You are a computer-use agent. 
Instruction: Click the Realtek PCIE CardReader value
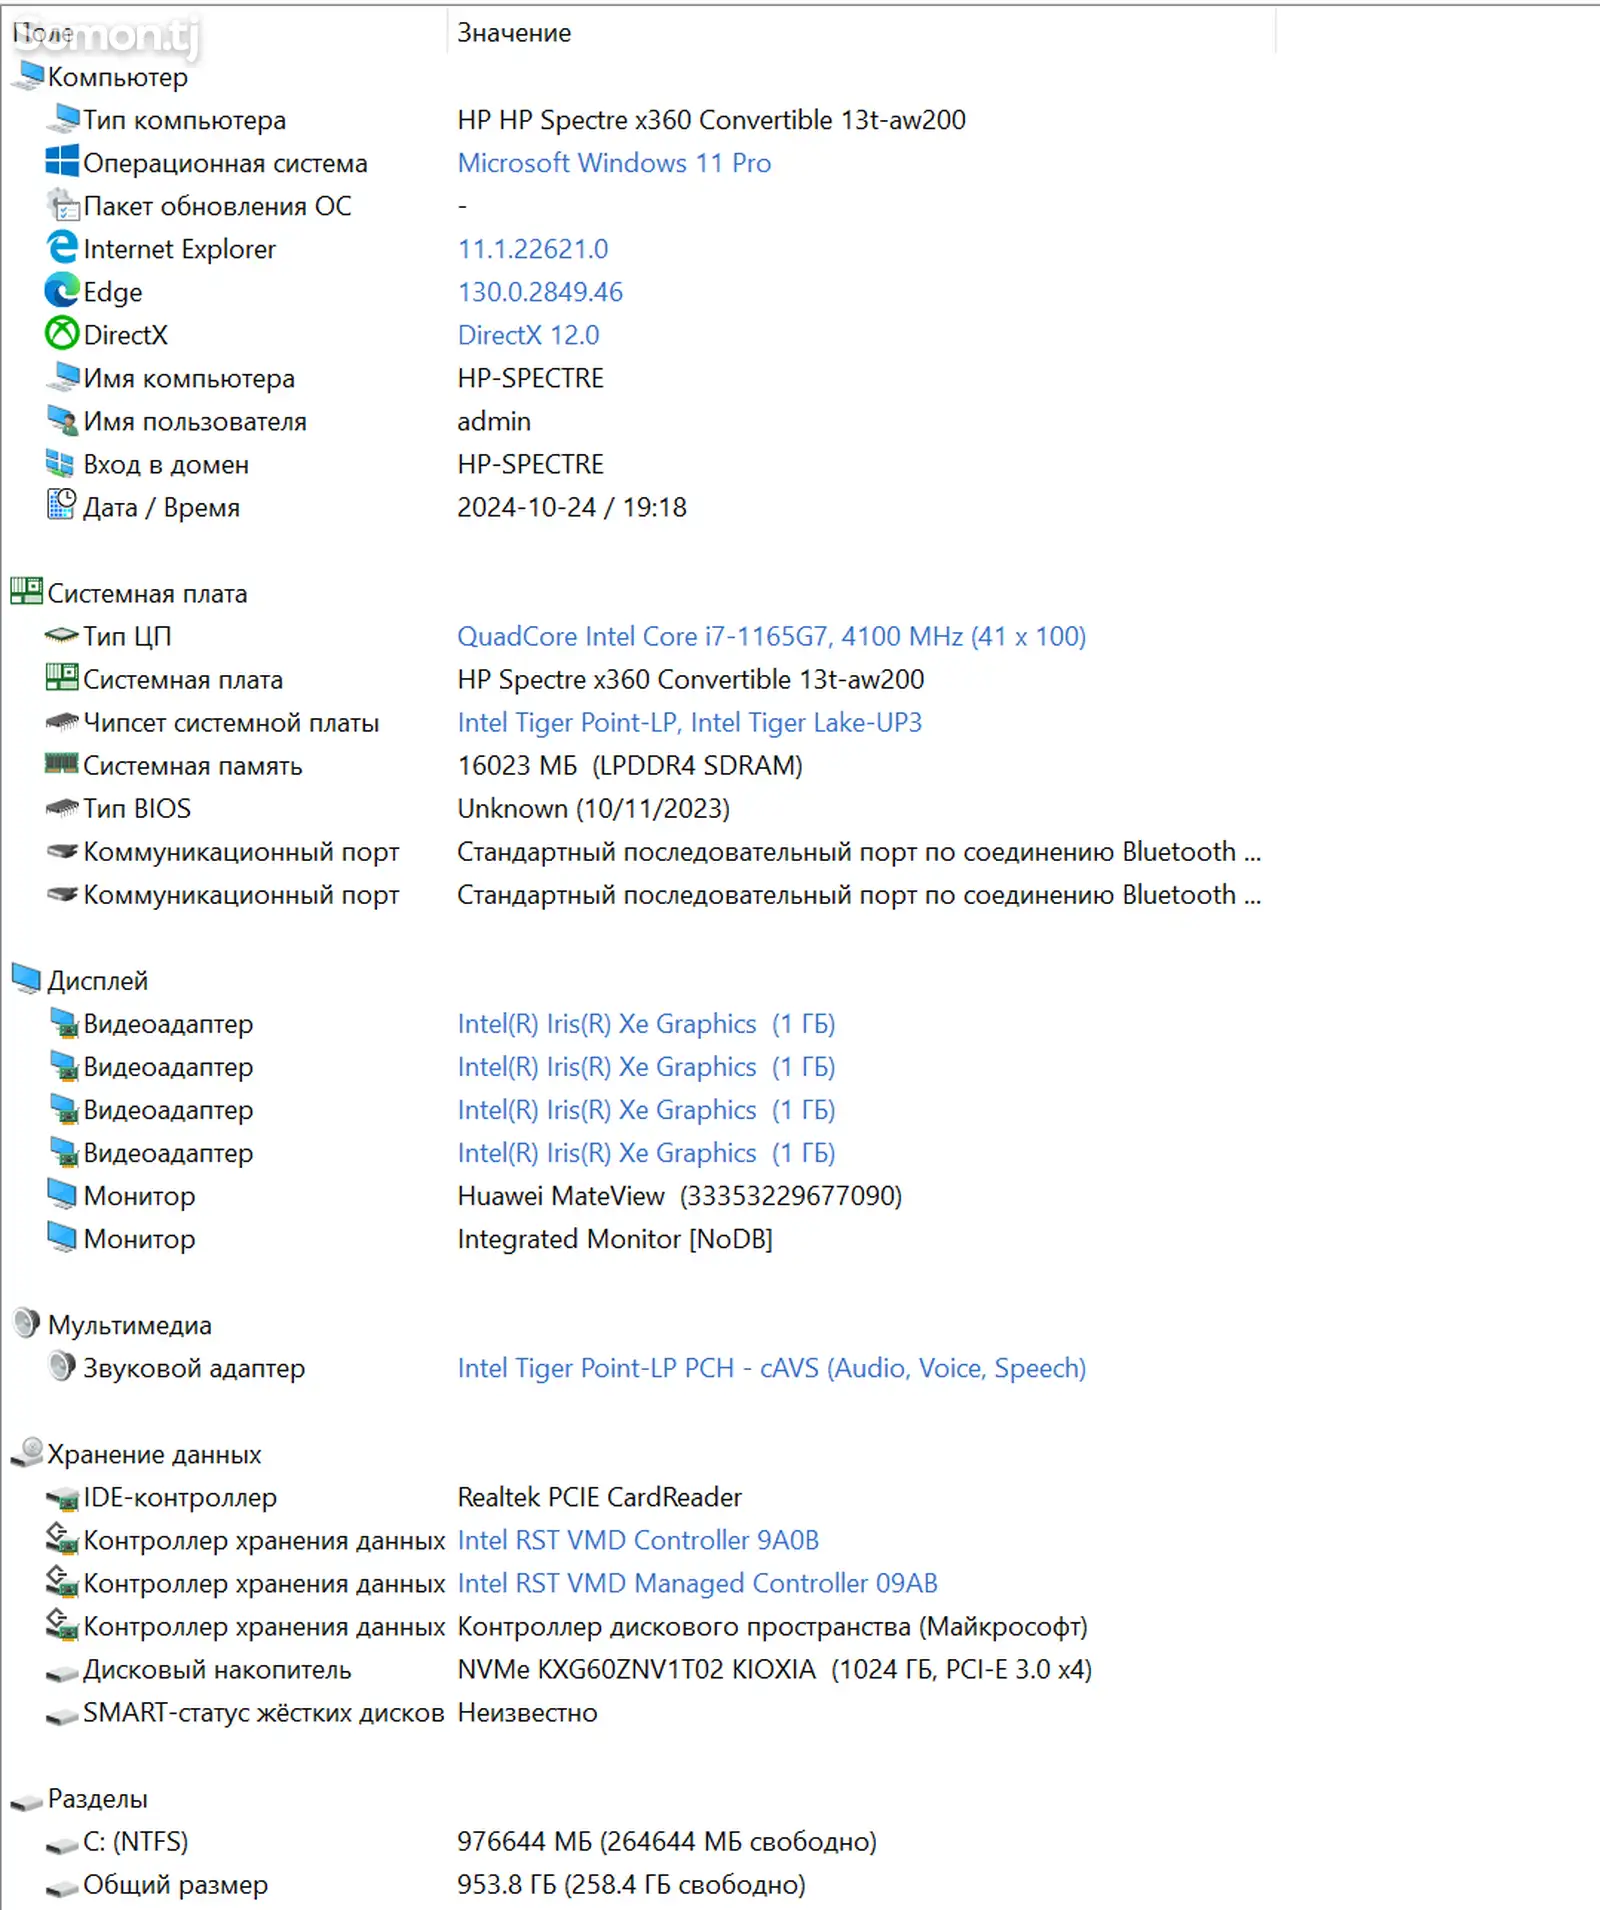coord(599,1497)
